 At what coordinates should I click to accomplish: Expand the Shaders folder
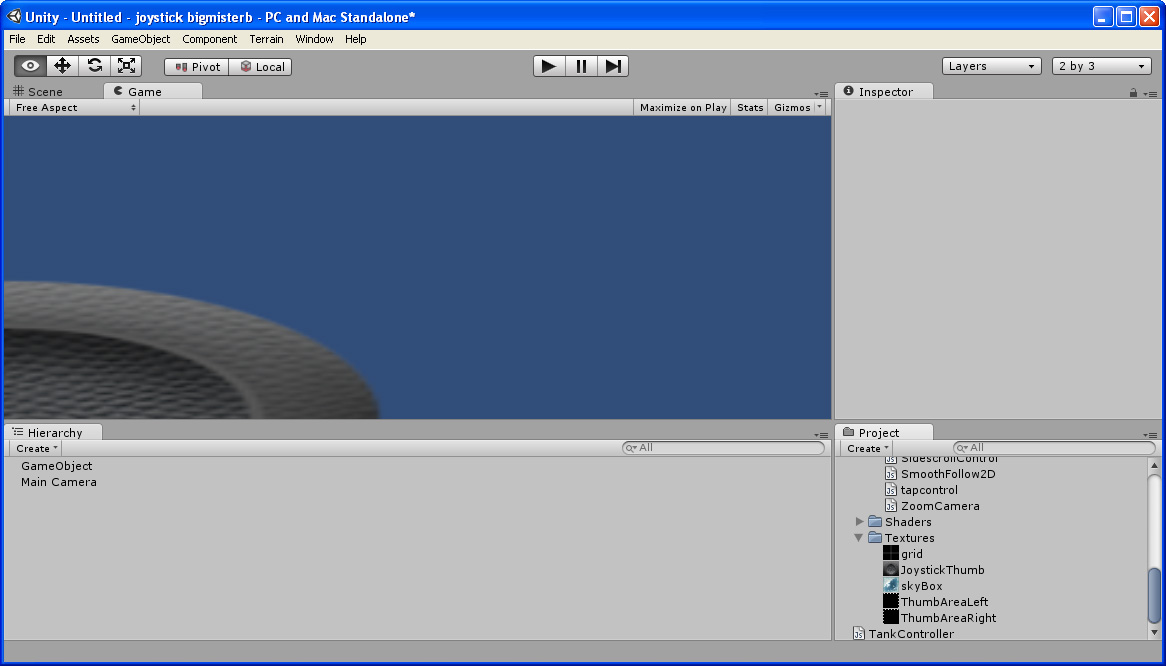point(860,521)
